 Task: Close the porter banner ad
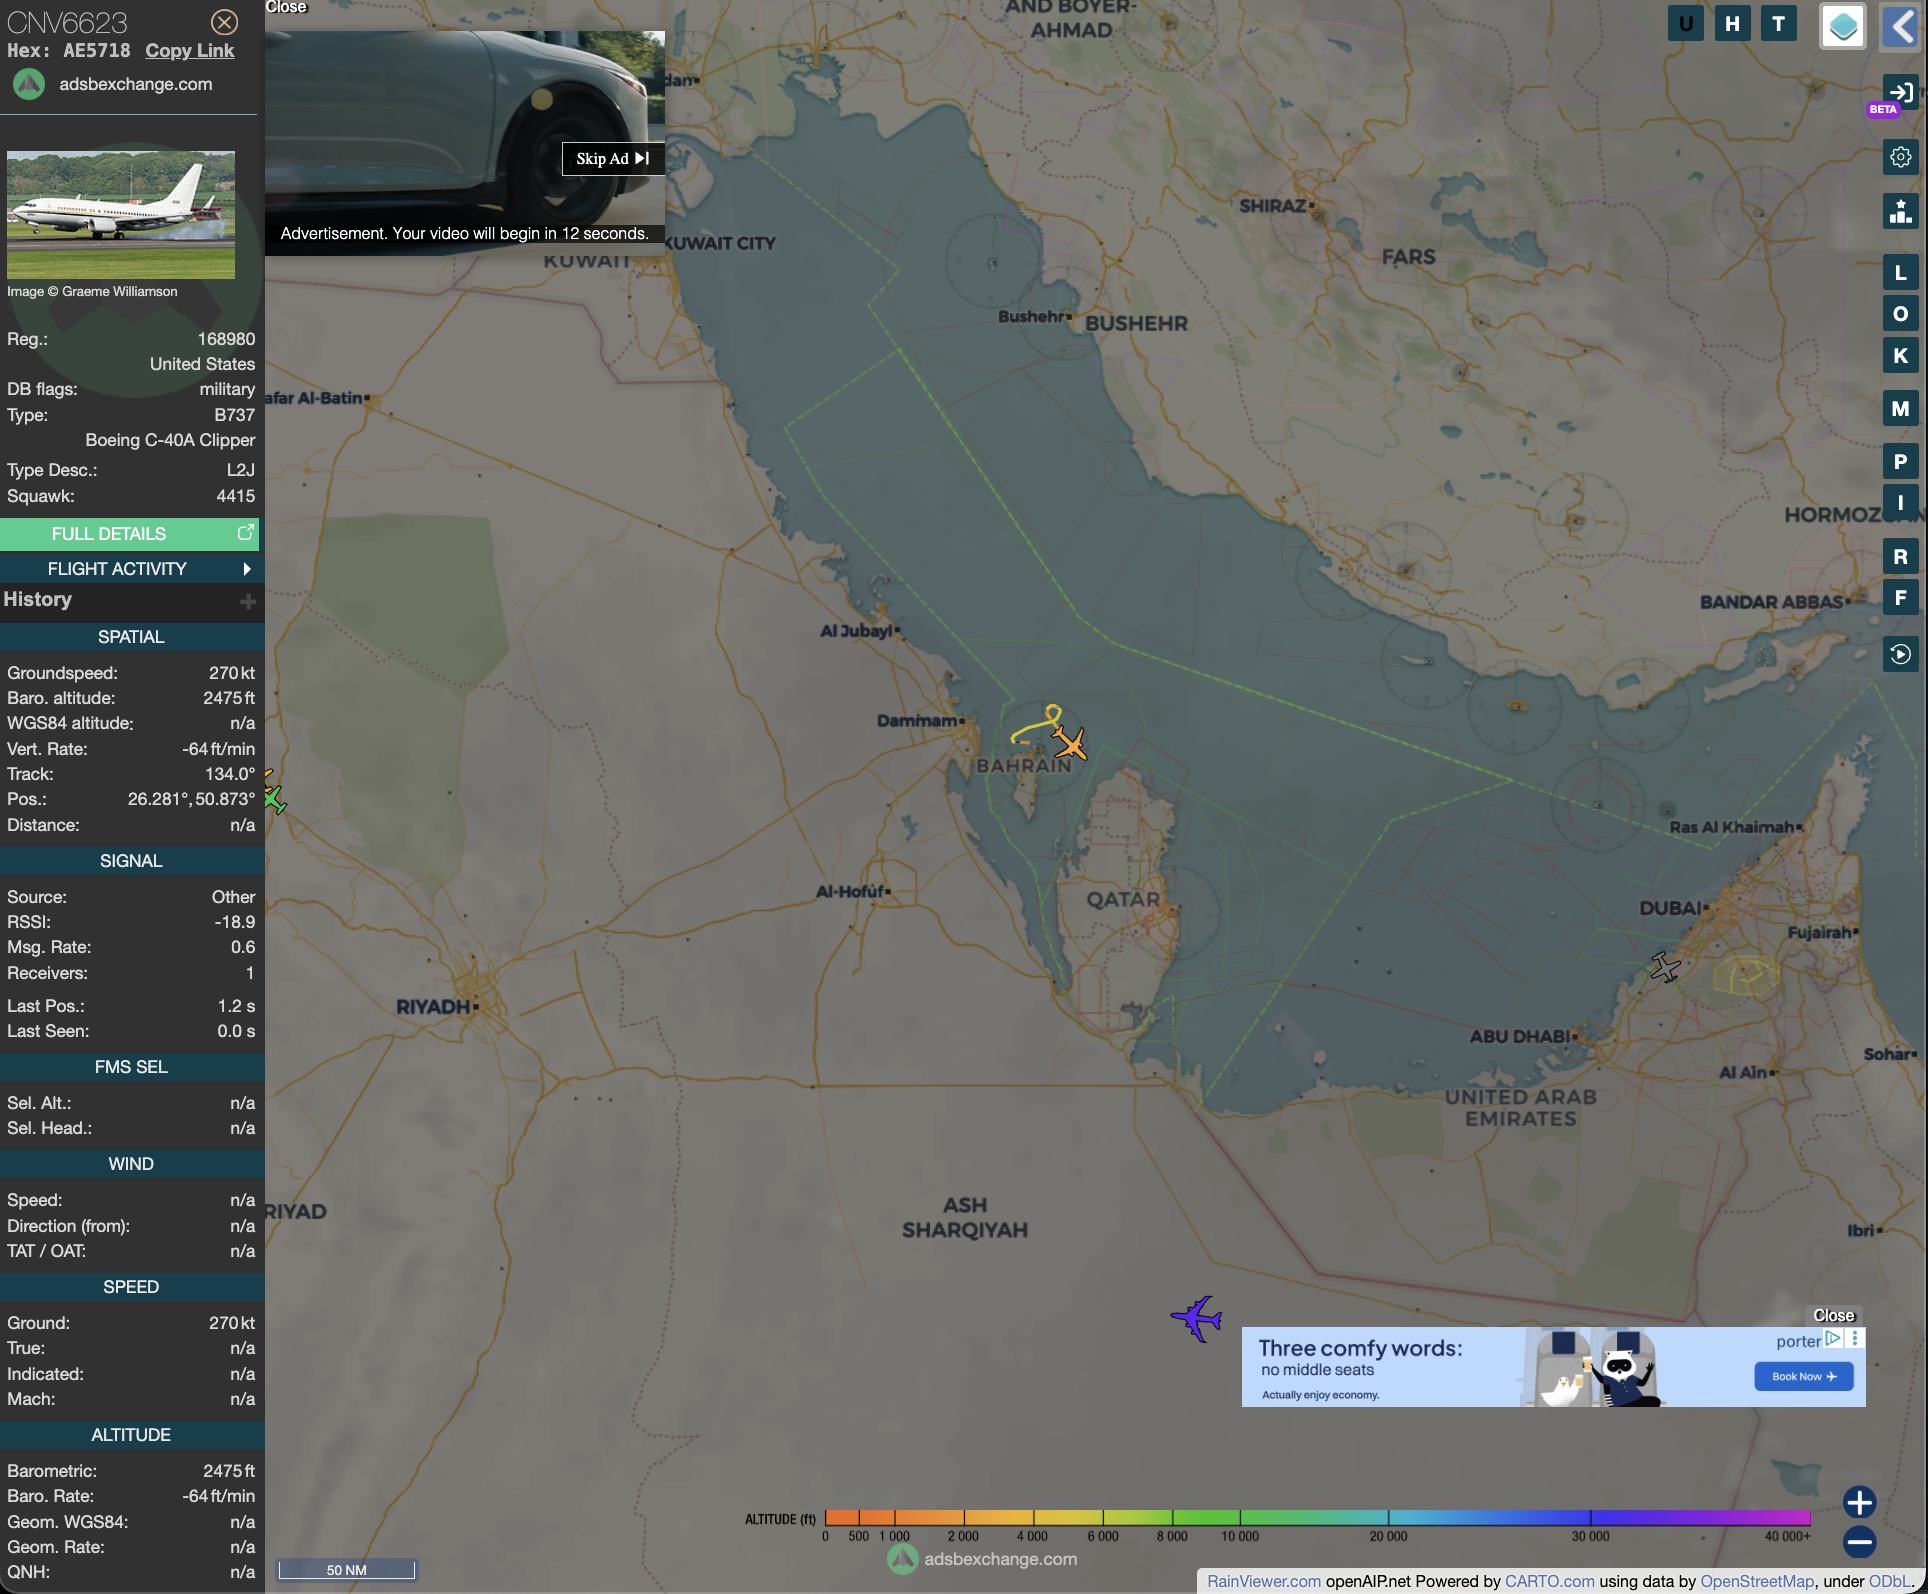(x=1834, y=1315)
